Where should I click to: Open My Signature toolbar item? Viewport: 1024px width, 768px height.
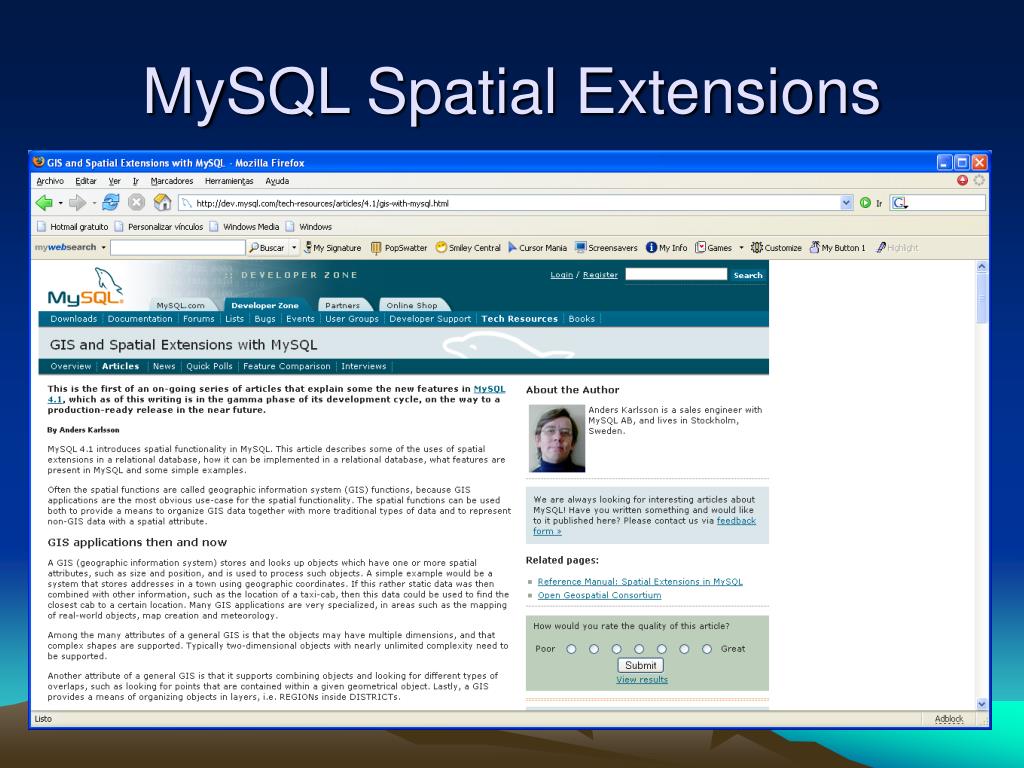click(x=332, y=248)
